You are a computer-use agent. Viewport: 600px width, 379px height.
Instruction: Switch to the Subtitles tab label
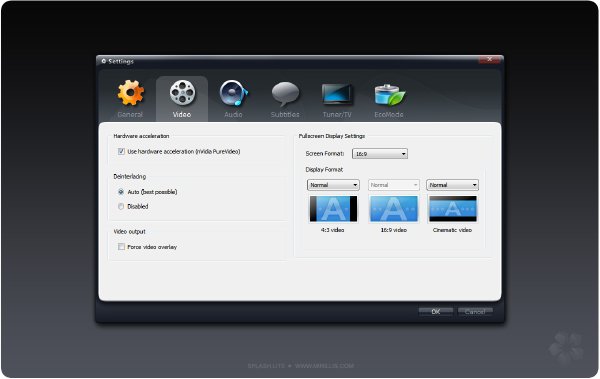coord(285,114)
